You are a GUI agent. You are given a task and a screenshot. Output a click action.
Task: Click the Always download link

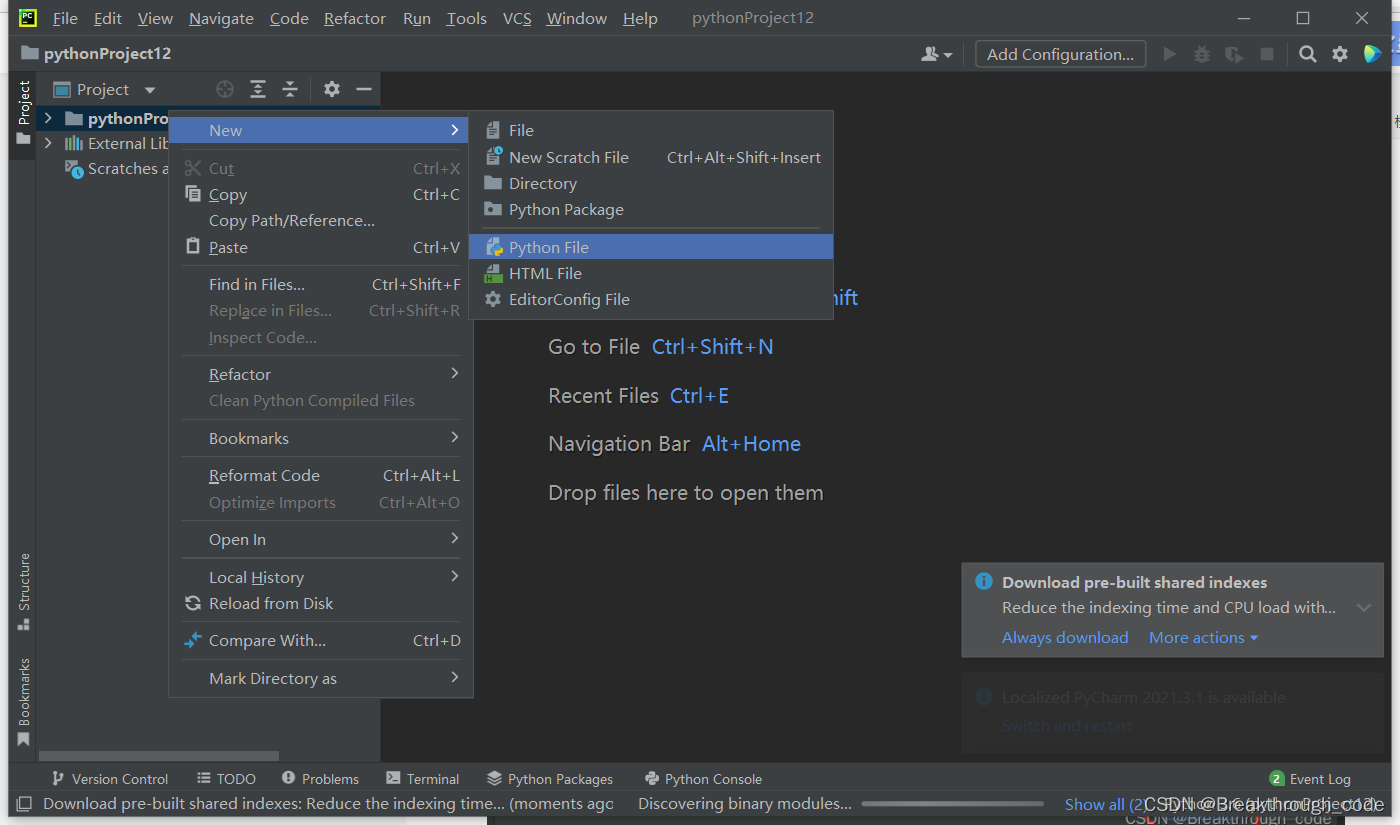(x=1065, y=637)
